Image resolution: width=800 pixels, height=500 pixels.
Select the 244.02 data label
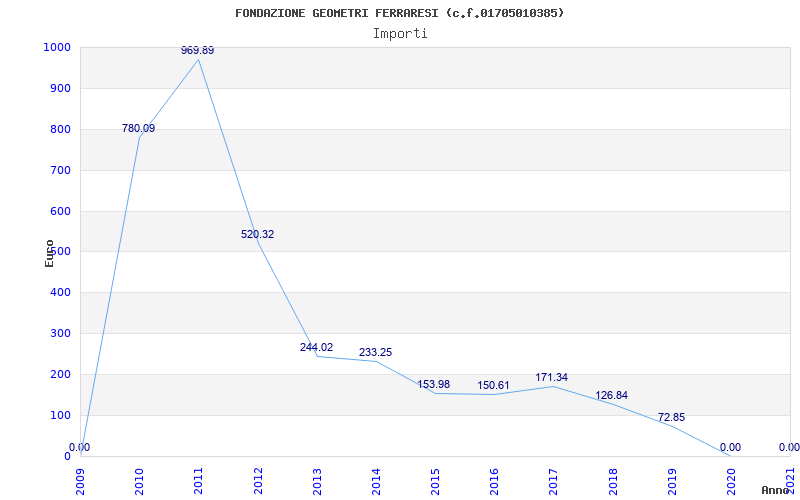tap(316, 347)
